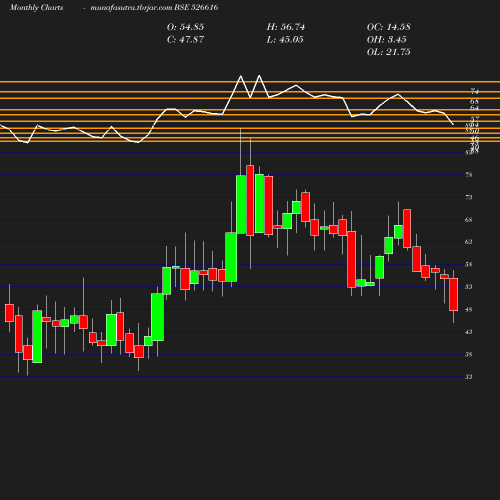Select the close value "C: 47.87"
The height and width of the screenshot is (500, 500).
(x=185, y=40)
